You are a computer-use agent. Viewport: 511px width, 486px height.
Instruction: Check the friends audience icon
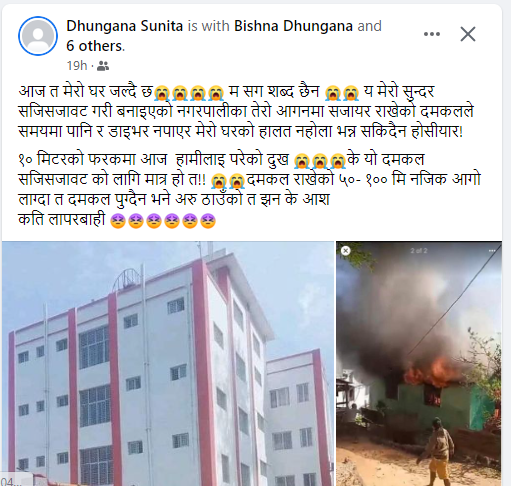pos(103,66)
